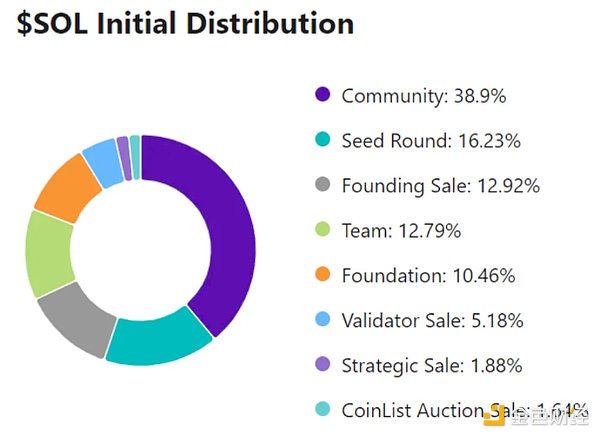600x437 pixels.
Task: Select the Founding Sale: 12.92% label
Action: [440, 186]
